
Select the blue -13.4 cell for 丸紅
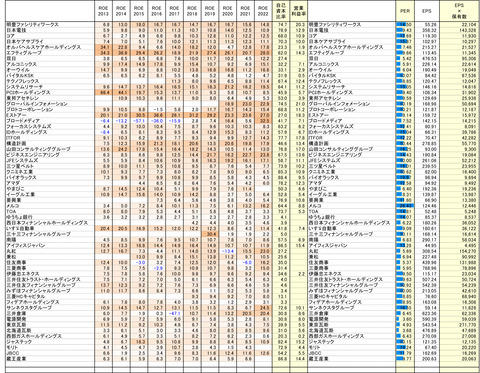coord(227,251)
